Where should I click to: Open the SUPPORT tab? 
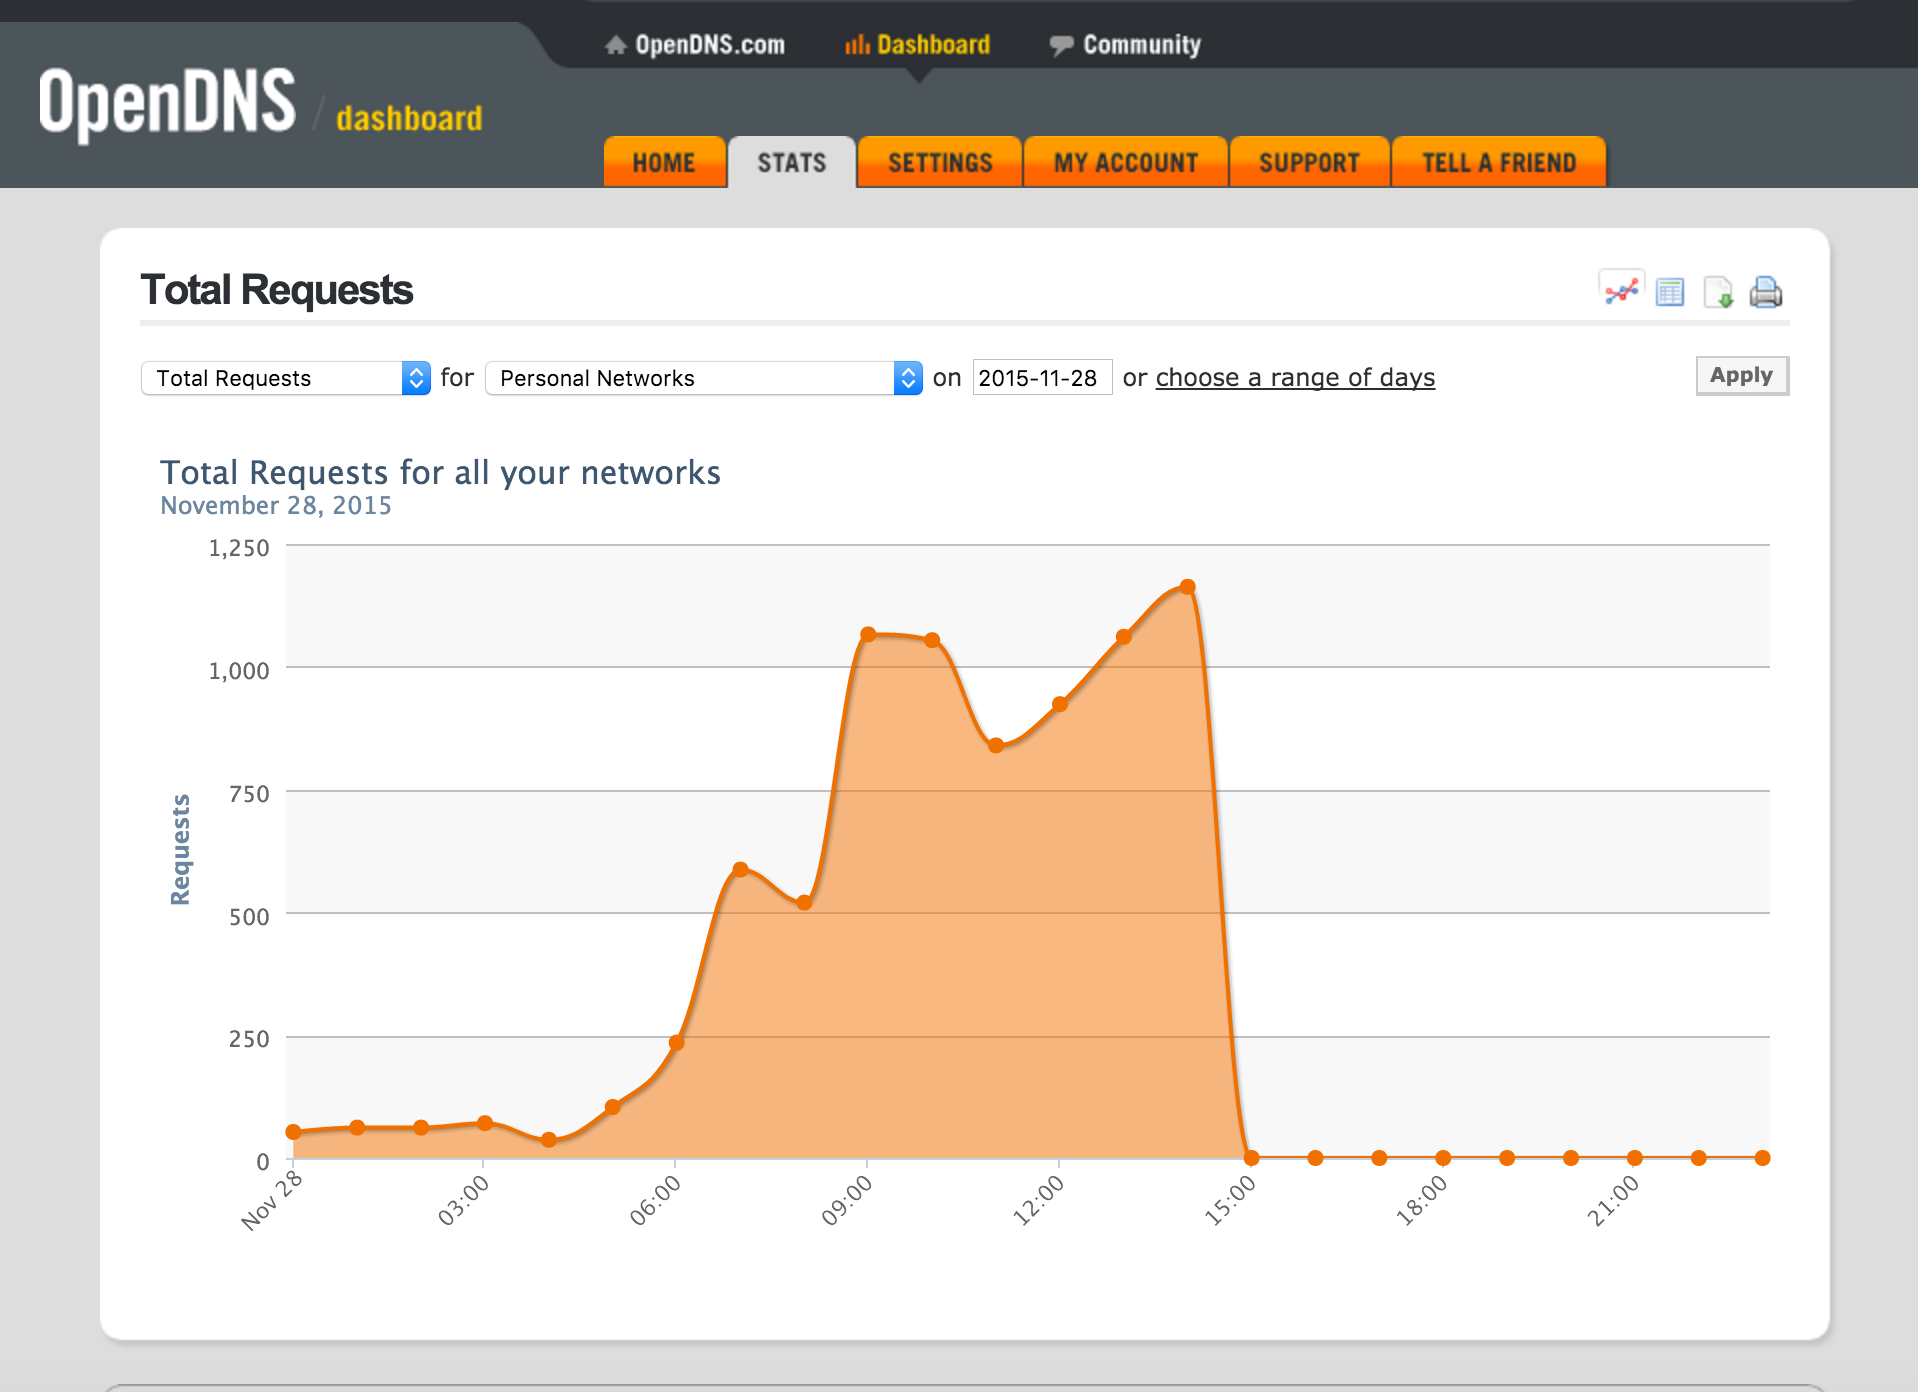pos(1309,162)
